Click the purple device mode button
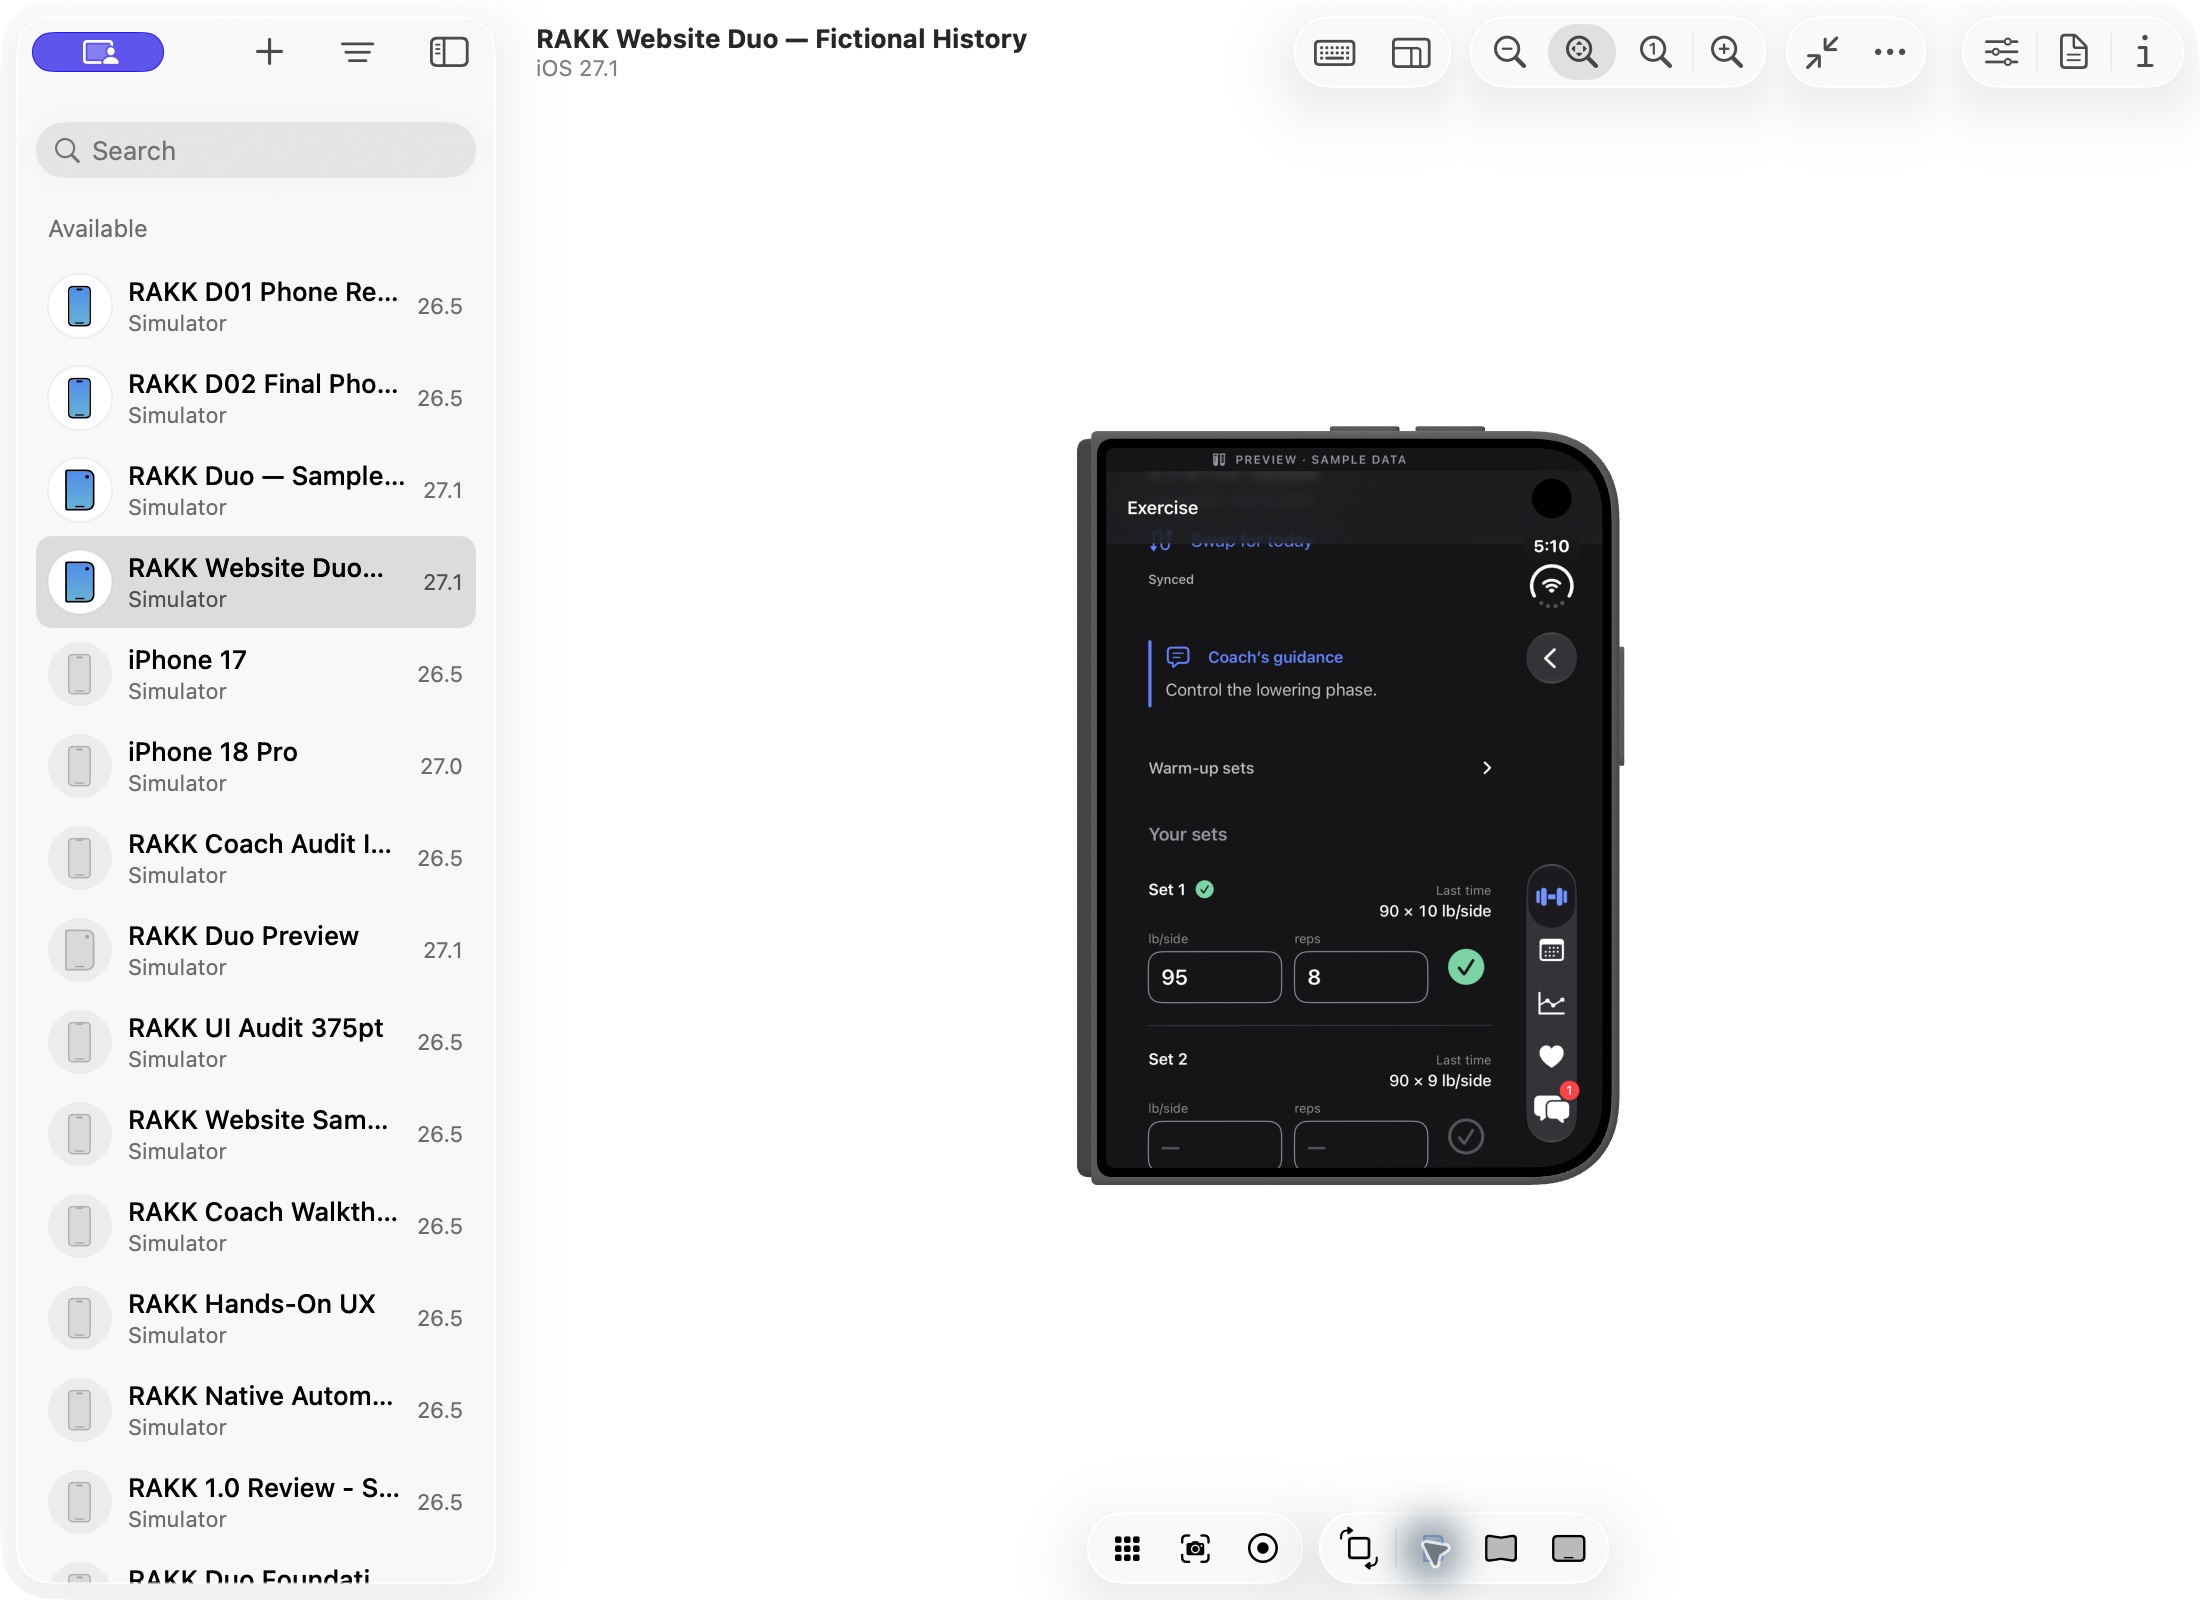 click(x=98, y=52)
